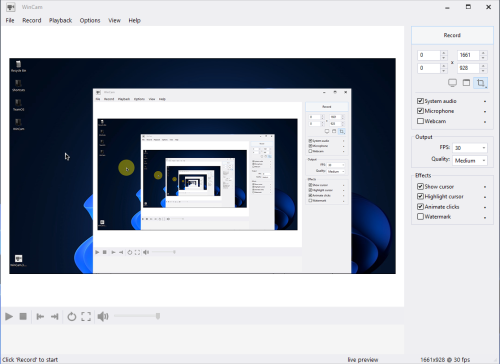Select full screen capture monitor icon
This screenshot has height=364, width=500.
(x=452, y=83)
